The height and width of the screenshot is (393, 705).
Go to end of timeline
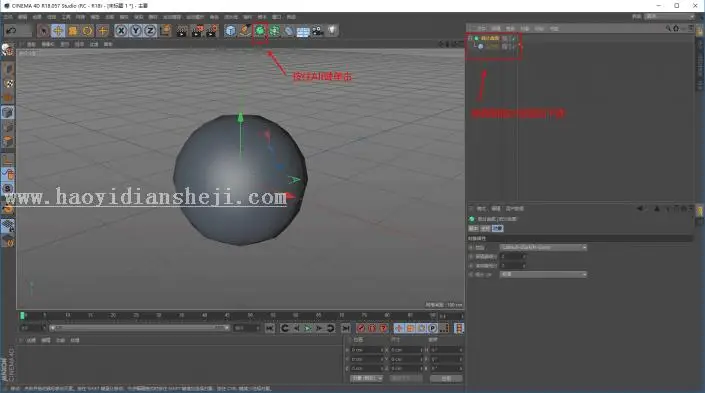click(x=345, y=328)
